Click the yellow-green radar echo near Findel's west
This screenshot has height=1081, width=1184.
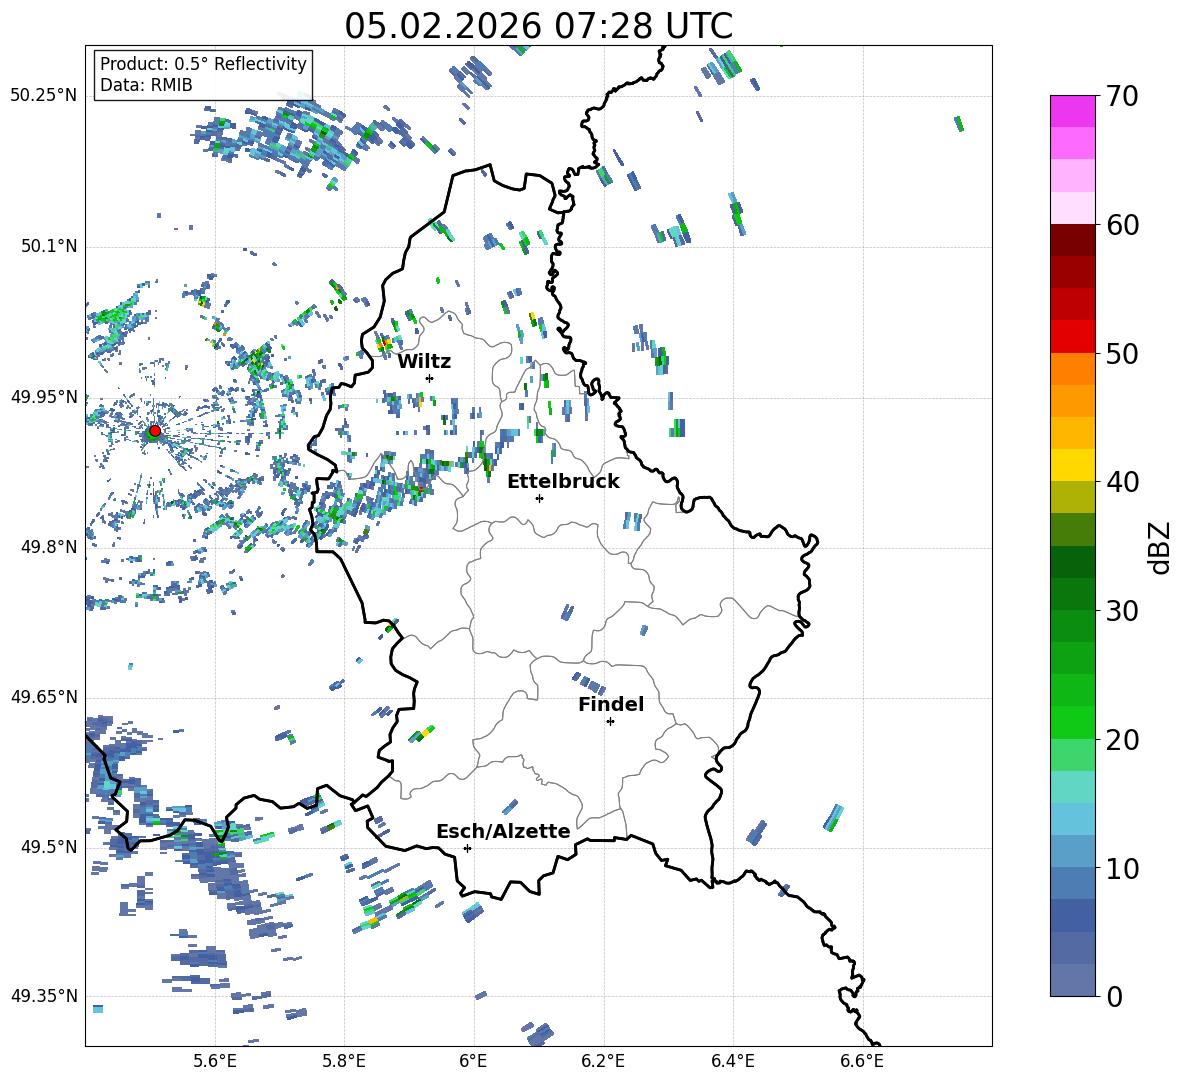pos(422,734)
